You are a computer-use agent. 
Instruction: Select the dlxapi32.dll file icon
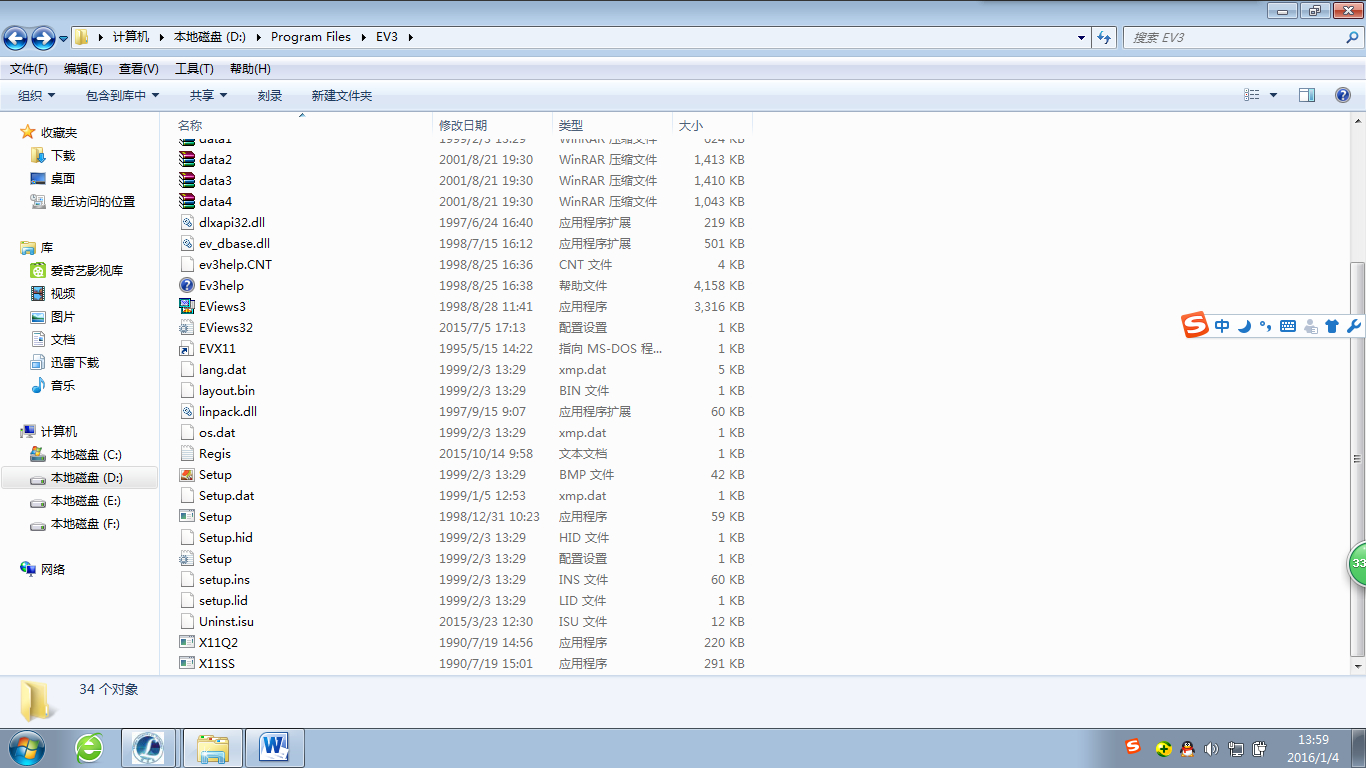coord(187,223)
